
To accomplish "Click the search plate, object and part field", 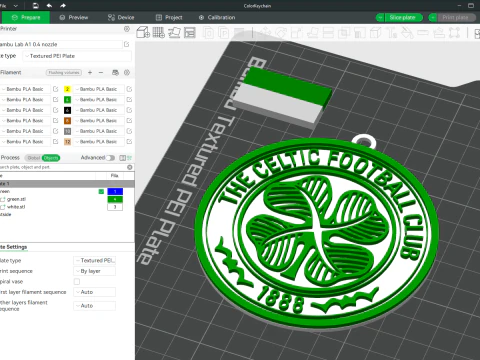I will pyautogui.click(x=63, y=167).
